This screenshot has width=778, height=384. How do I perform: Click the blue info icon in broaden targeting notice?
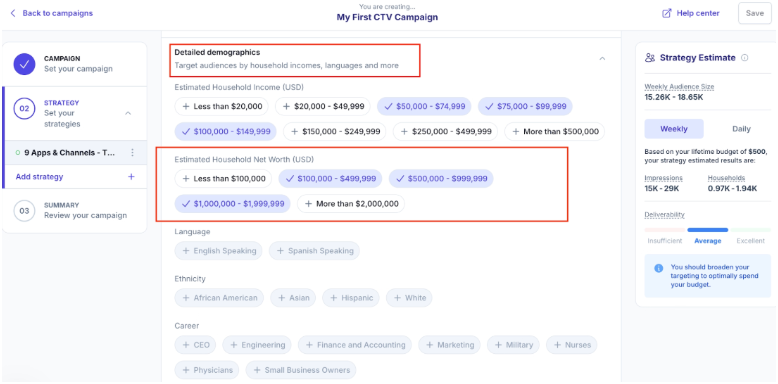pyautogui.click(x=659, y=268)
